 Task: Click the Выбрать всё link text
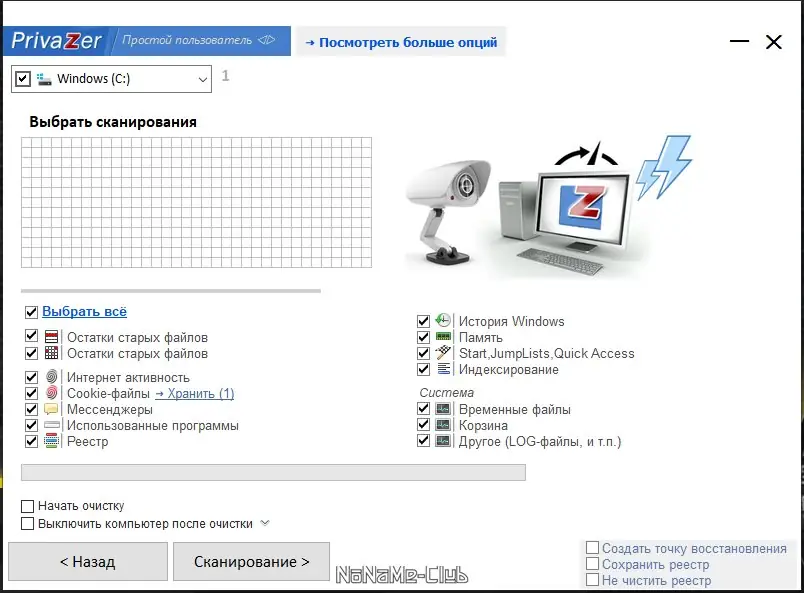(x=84, y=311)
